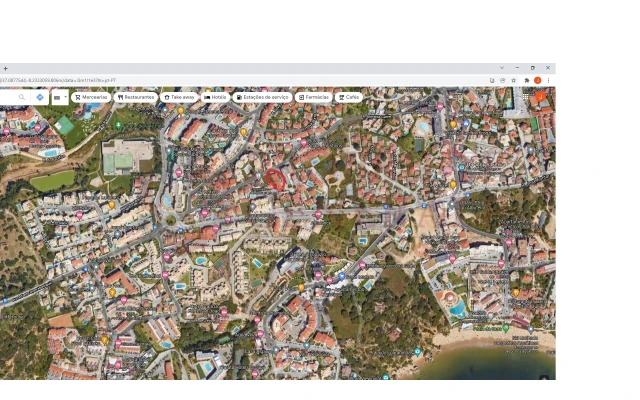
Task: Open the browser extensions puzzle icon
Action: (x=526, y=80)
